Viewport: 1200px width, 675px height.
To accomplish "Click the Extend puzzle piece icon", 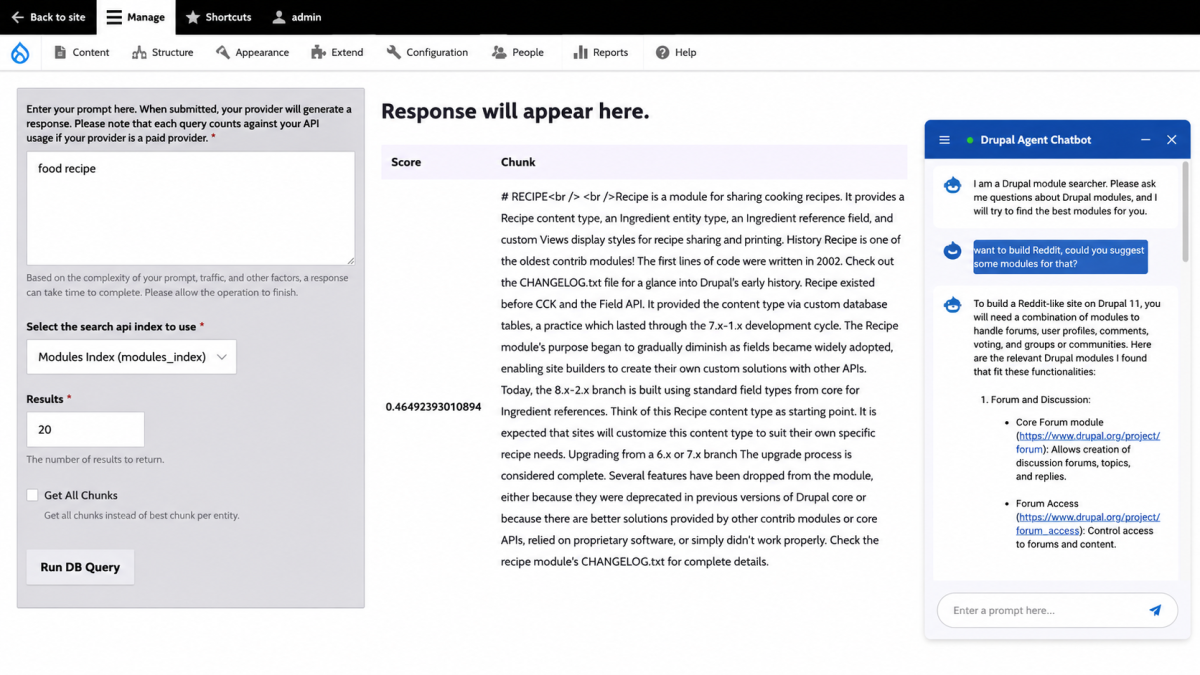I will [x=319, y=52].
